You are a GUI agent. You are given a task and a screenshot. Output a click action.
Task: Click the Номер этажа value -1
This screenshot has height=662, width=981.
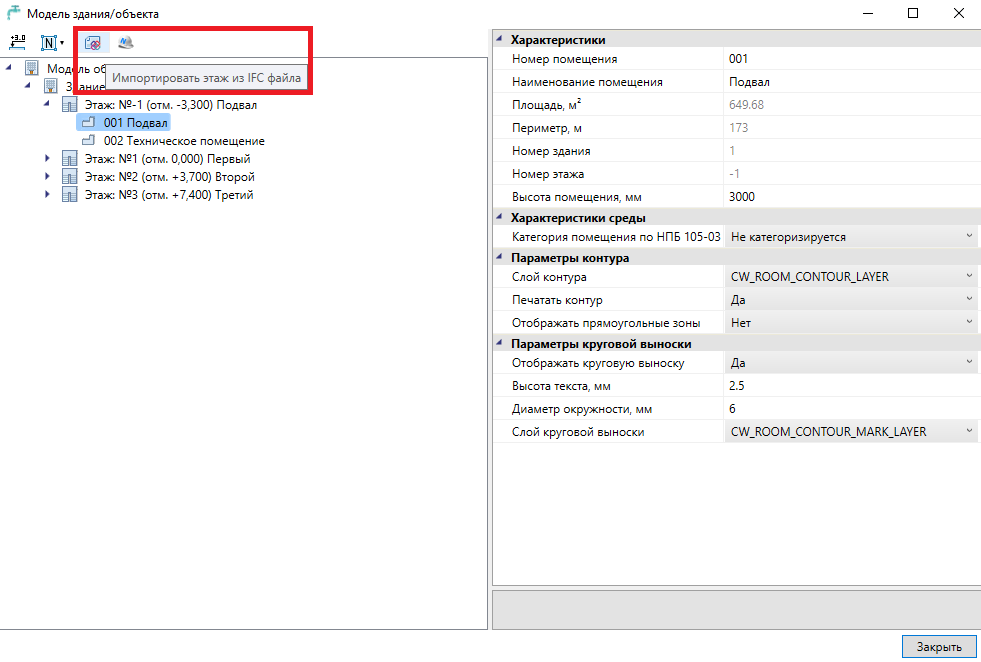(734, 173)
